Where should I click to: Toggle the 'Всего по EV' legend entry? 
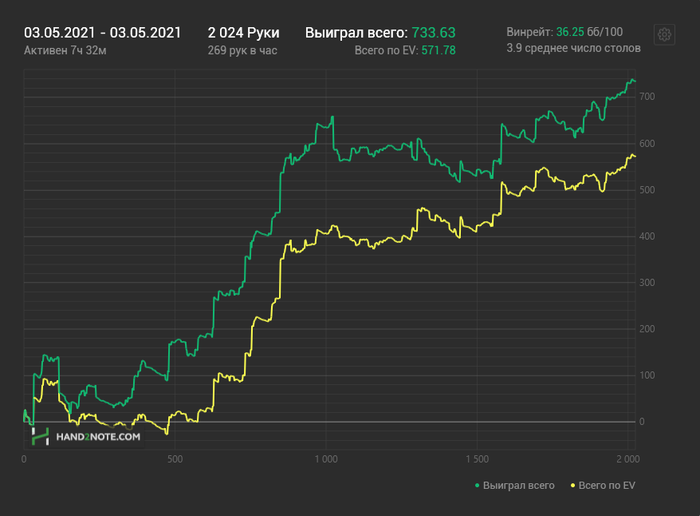(x=603, y=485)
